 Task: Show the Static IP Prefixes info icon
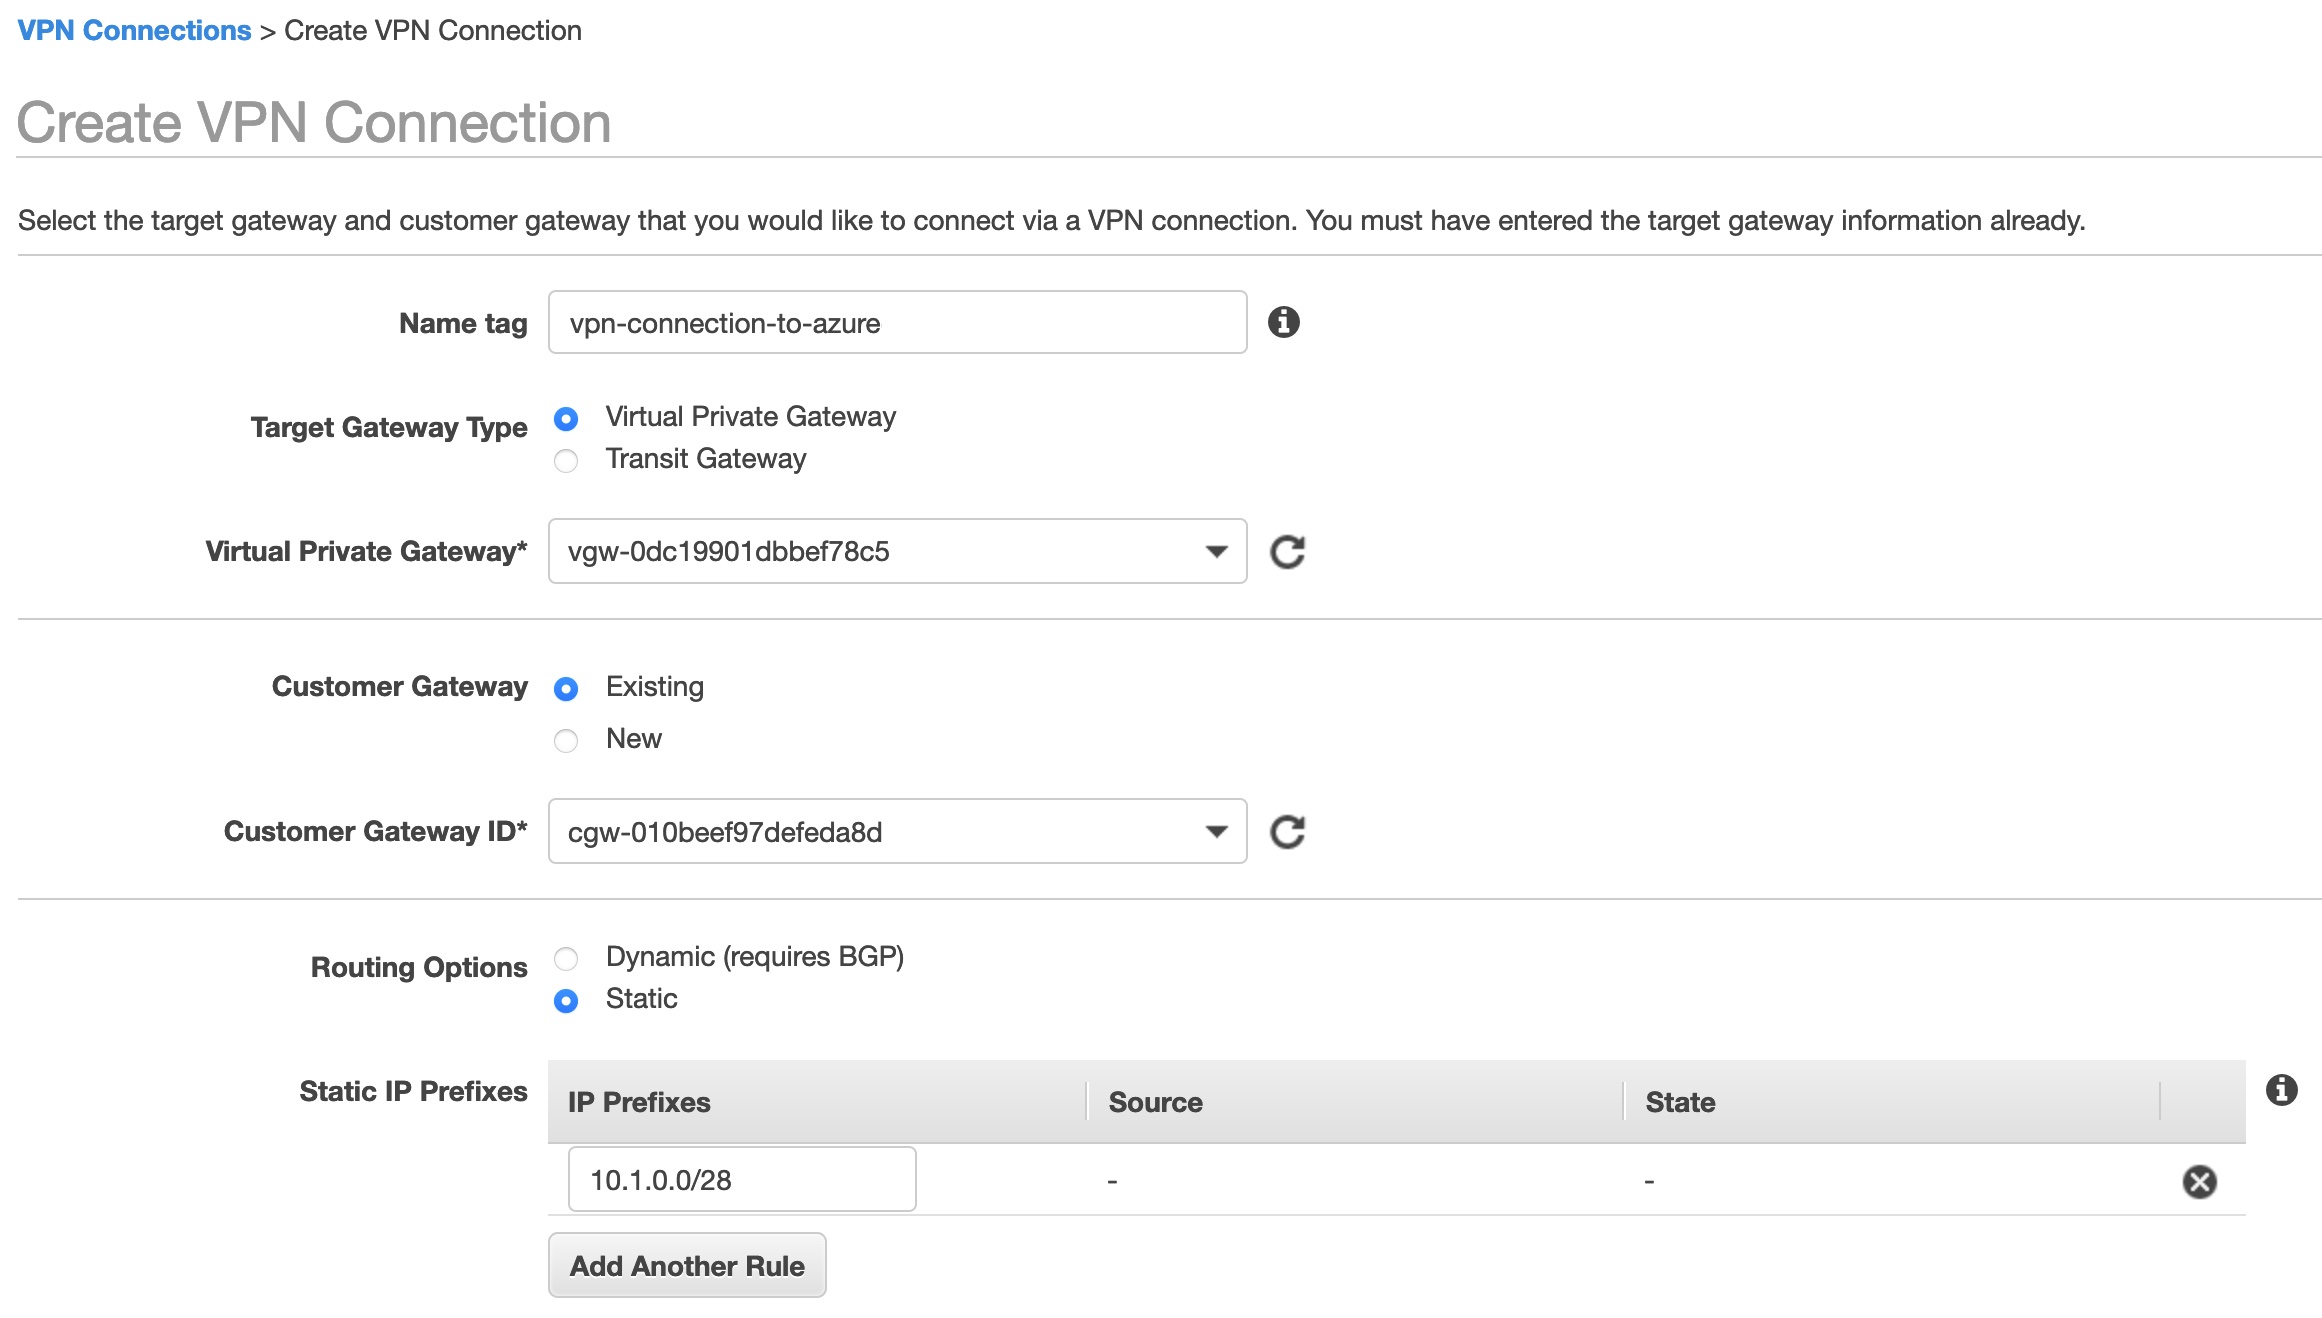pos(2282,1089)
